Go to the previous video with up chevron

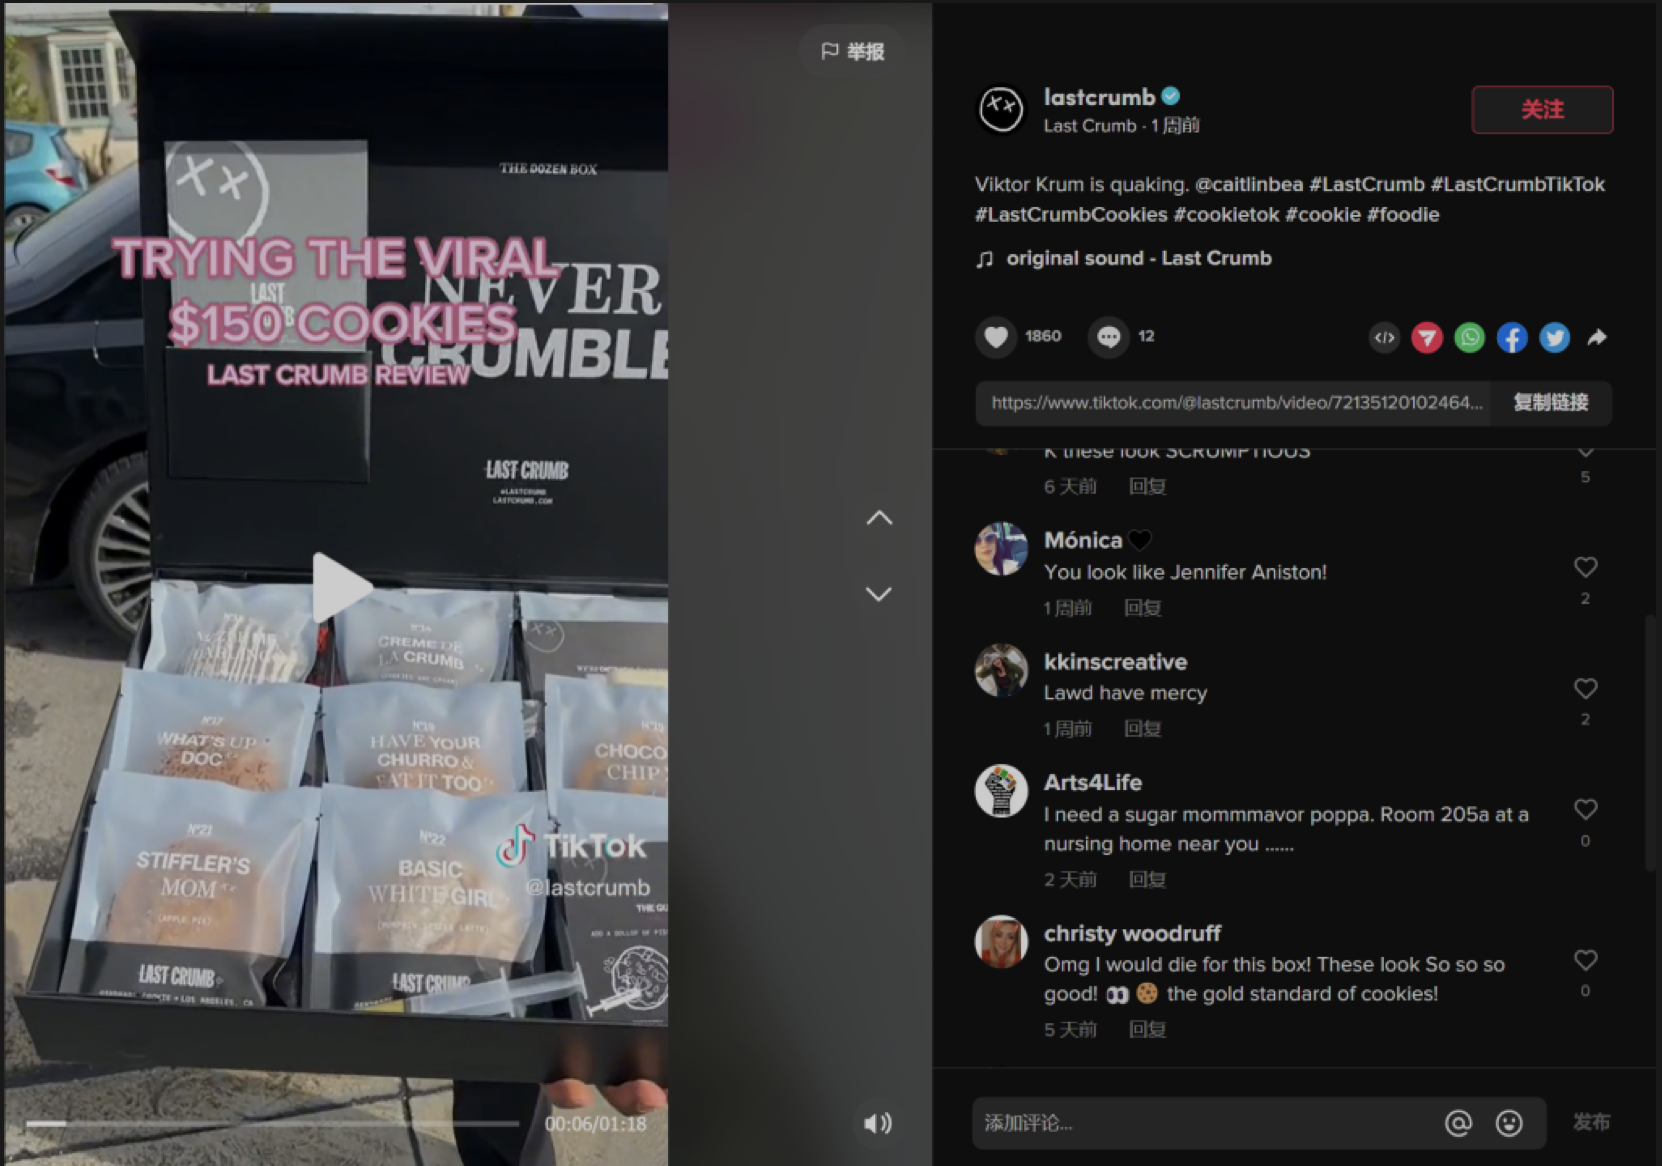click(879, 518)
